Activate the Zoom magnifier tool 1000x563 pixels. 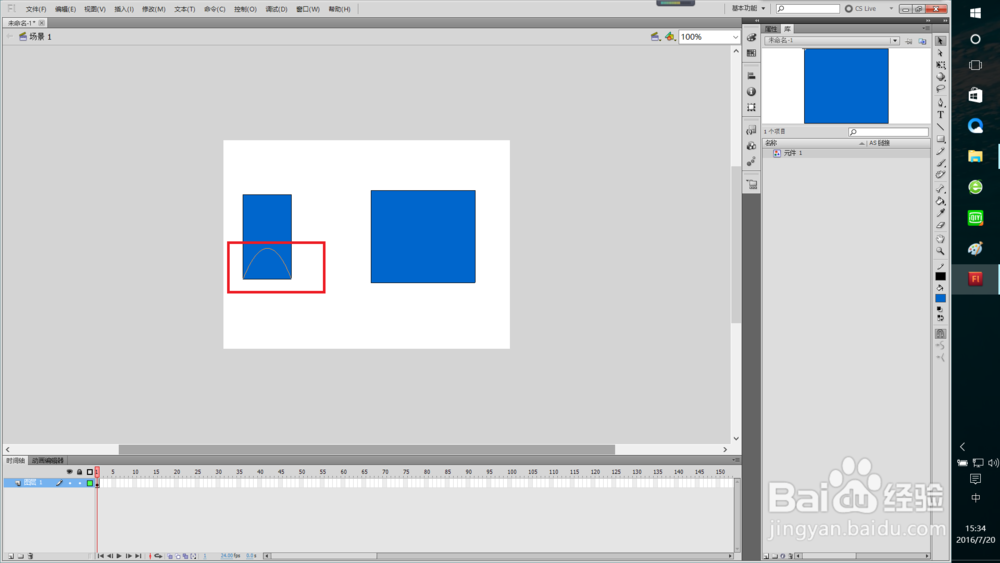tap(941, 251)
